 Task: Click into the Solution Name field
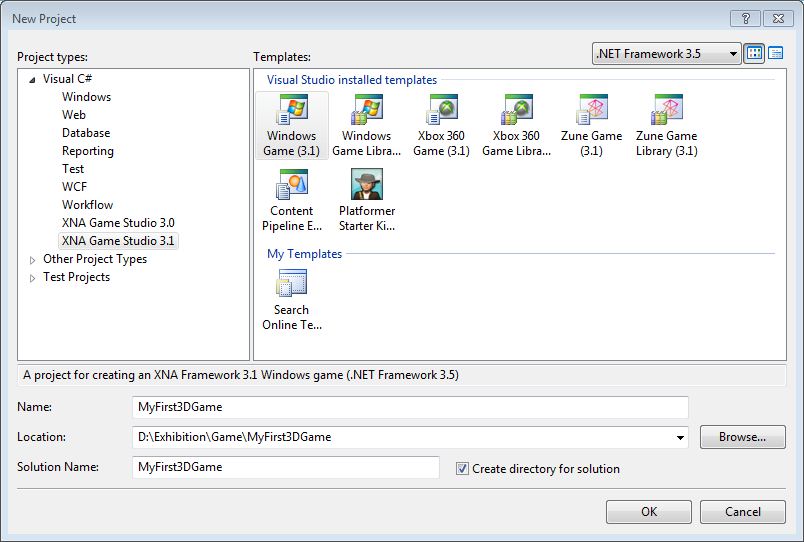tap(286, 467)
